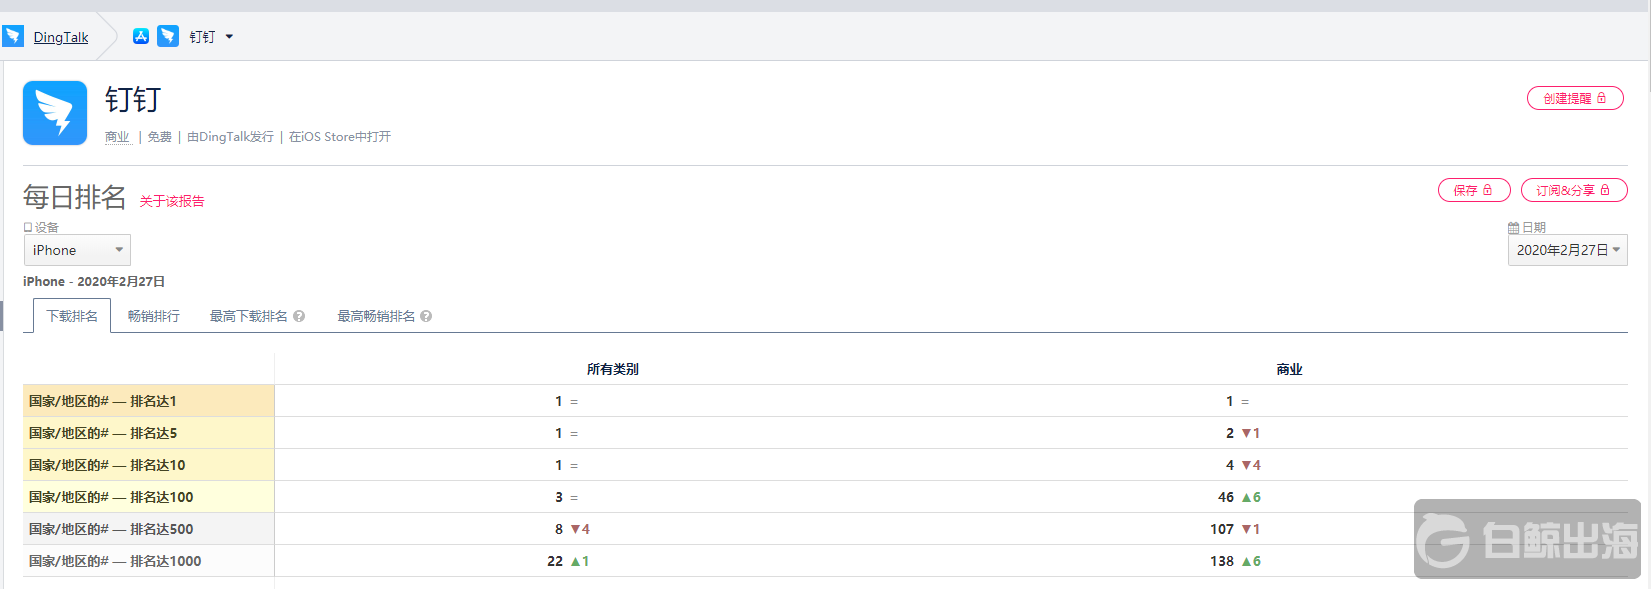Click the device icon beside 设备

[x=28, y=227]
